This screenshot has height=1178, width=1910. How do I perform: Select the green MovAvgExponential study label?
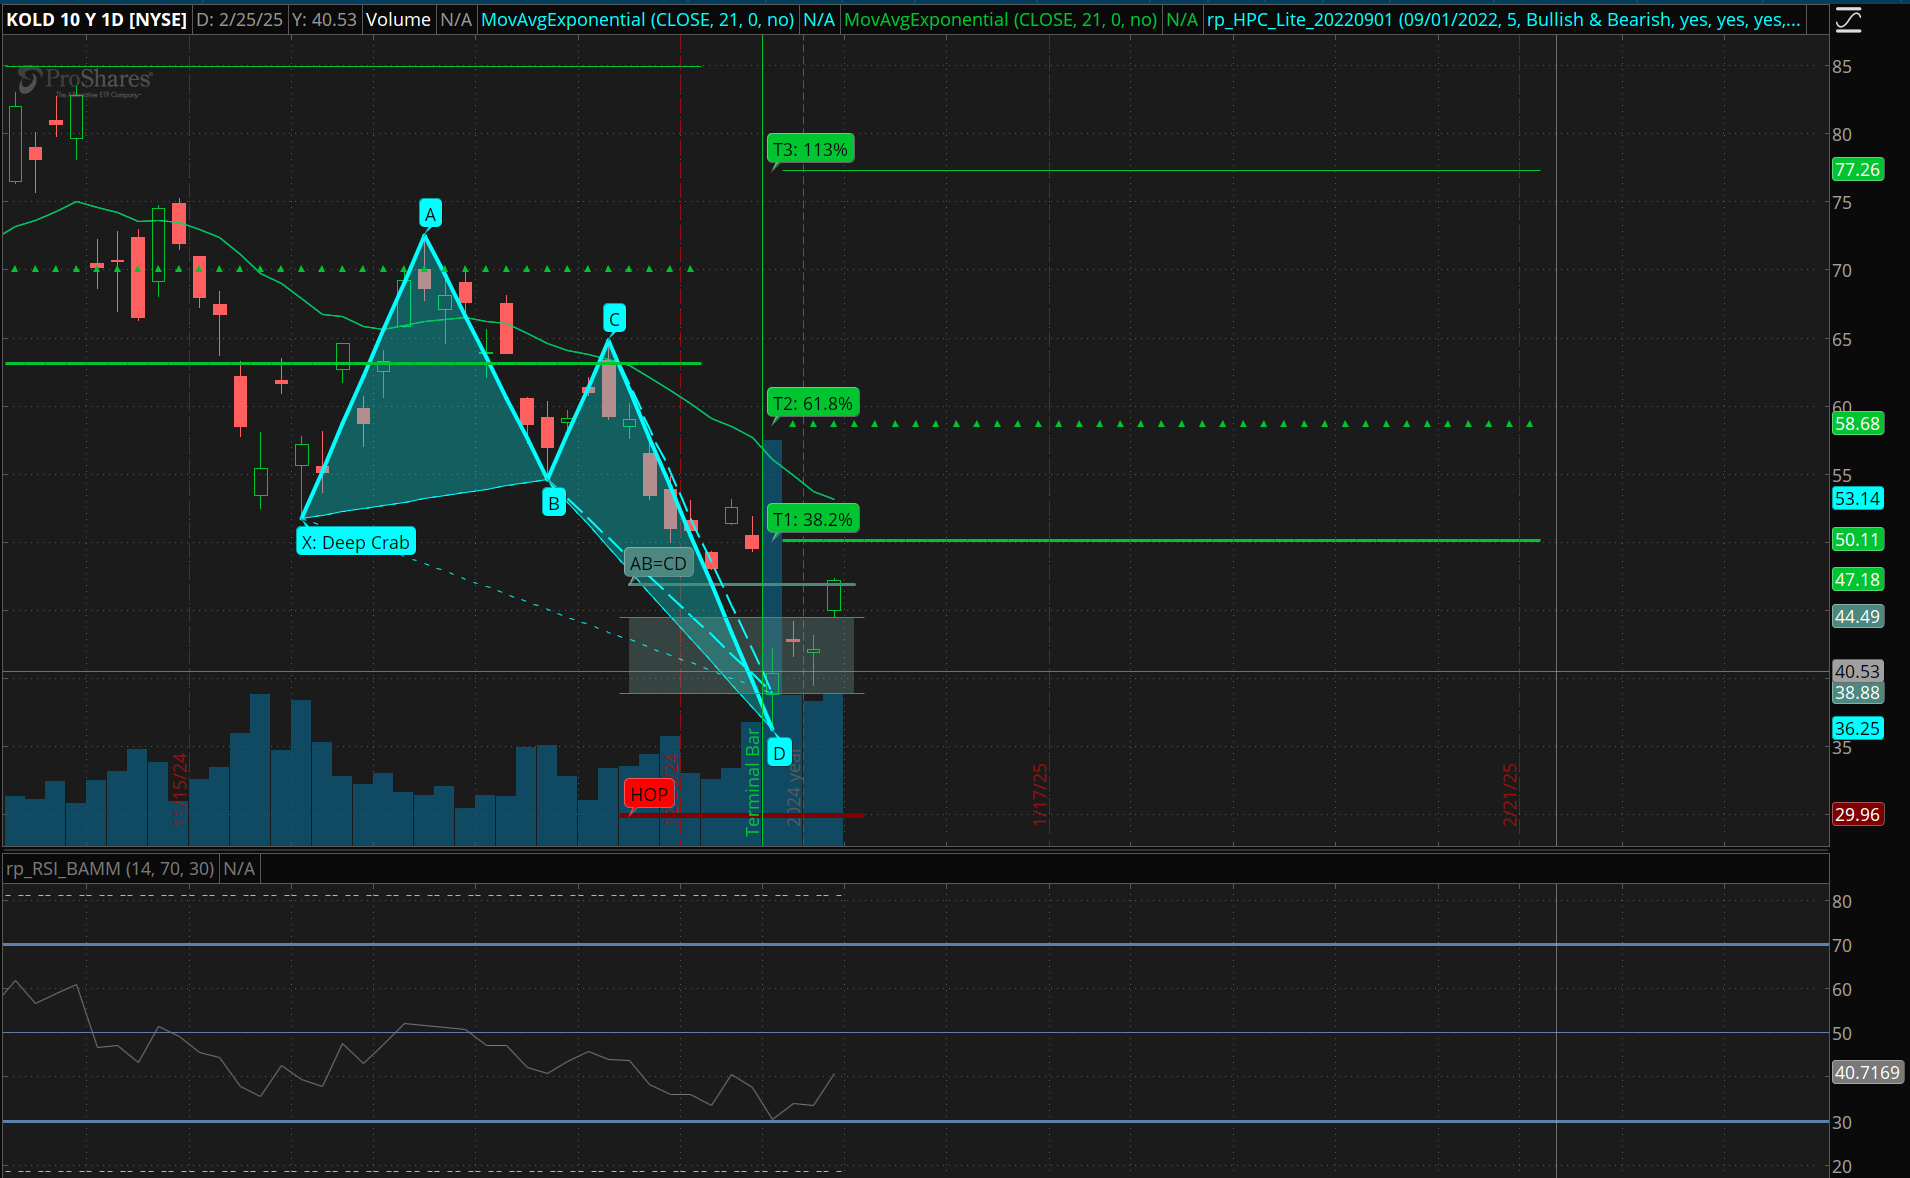point(1001,20)
